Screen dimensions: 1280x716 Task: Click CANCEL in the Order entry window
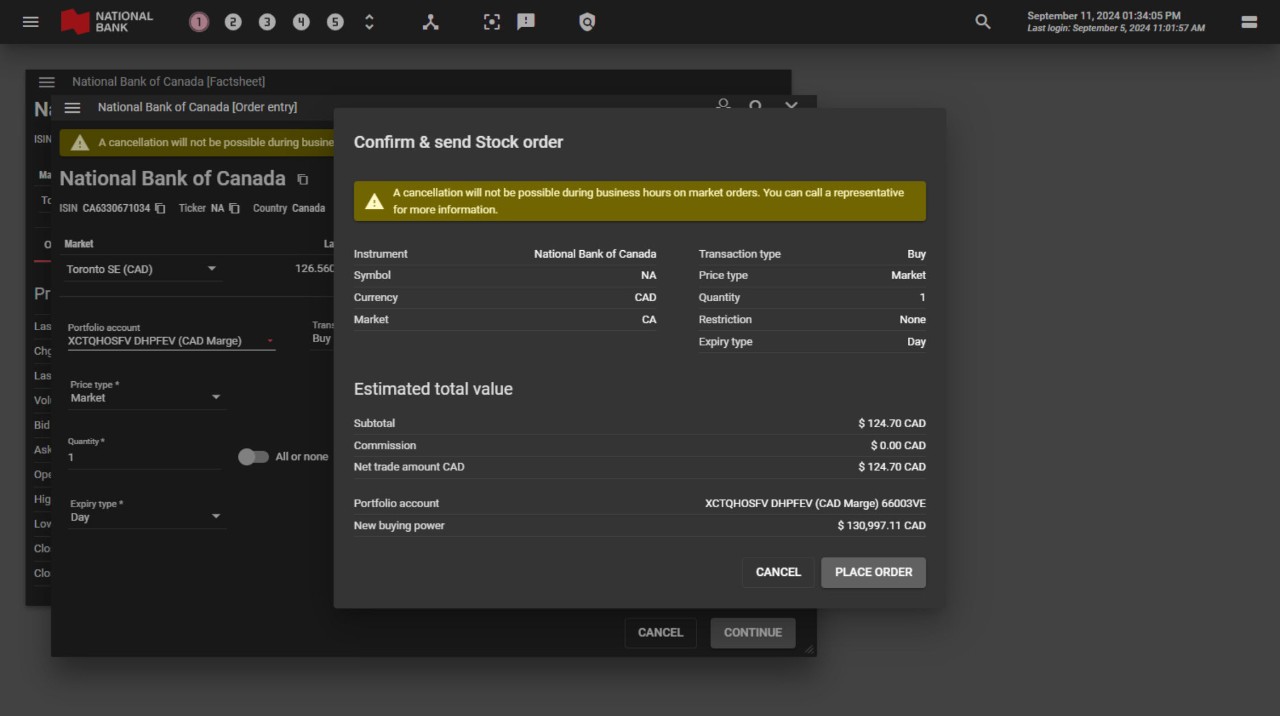(660, 633)
